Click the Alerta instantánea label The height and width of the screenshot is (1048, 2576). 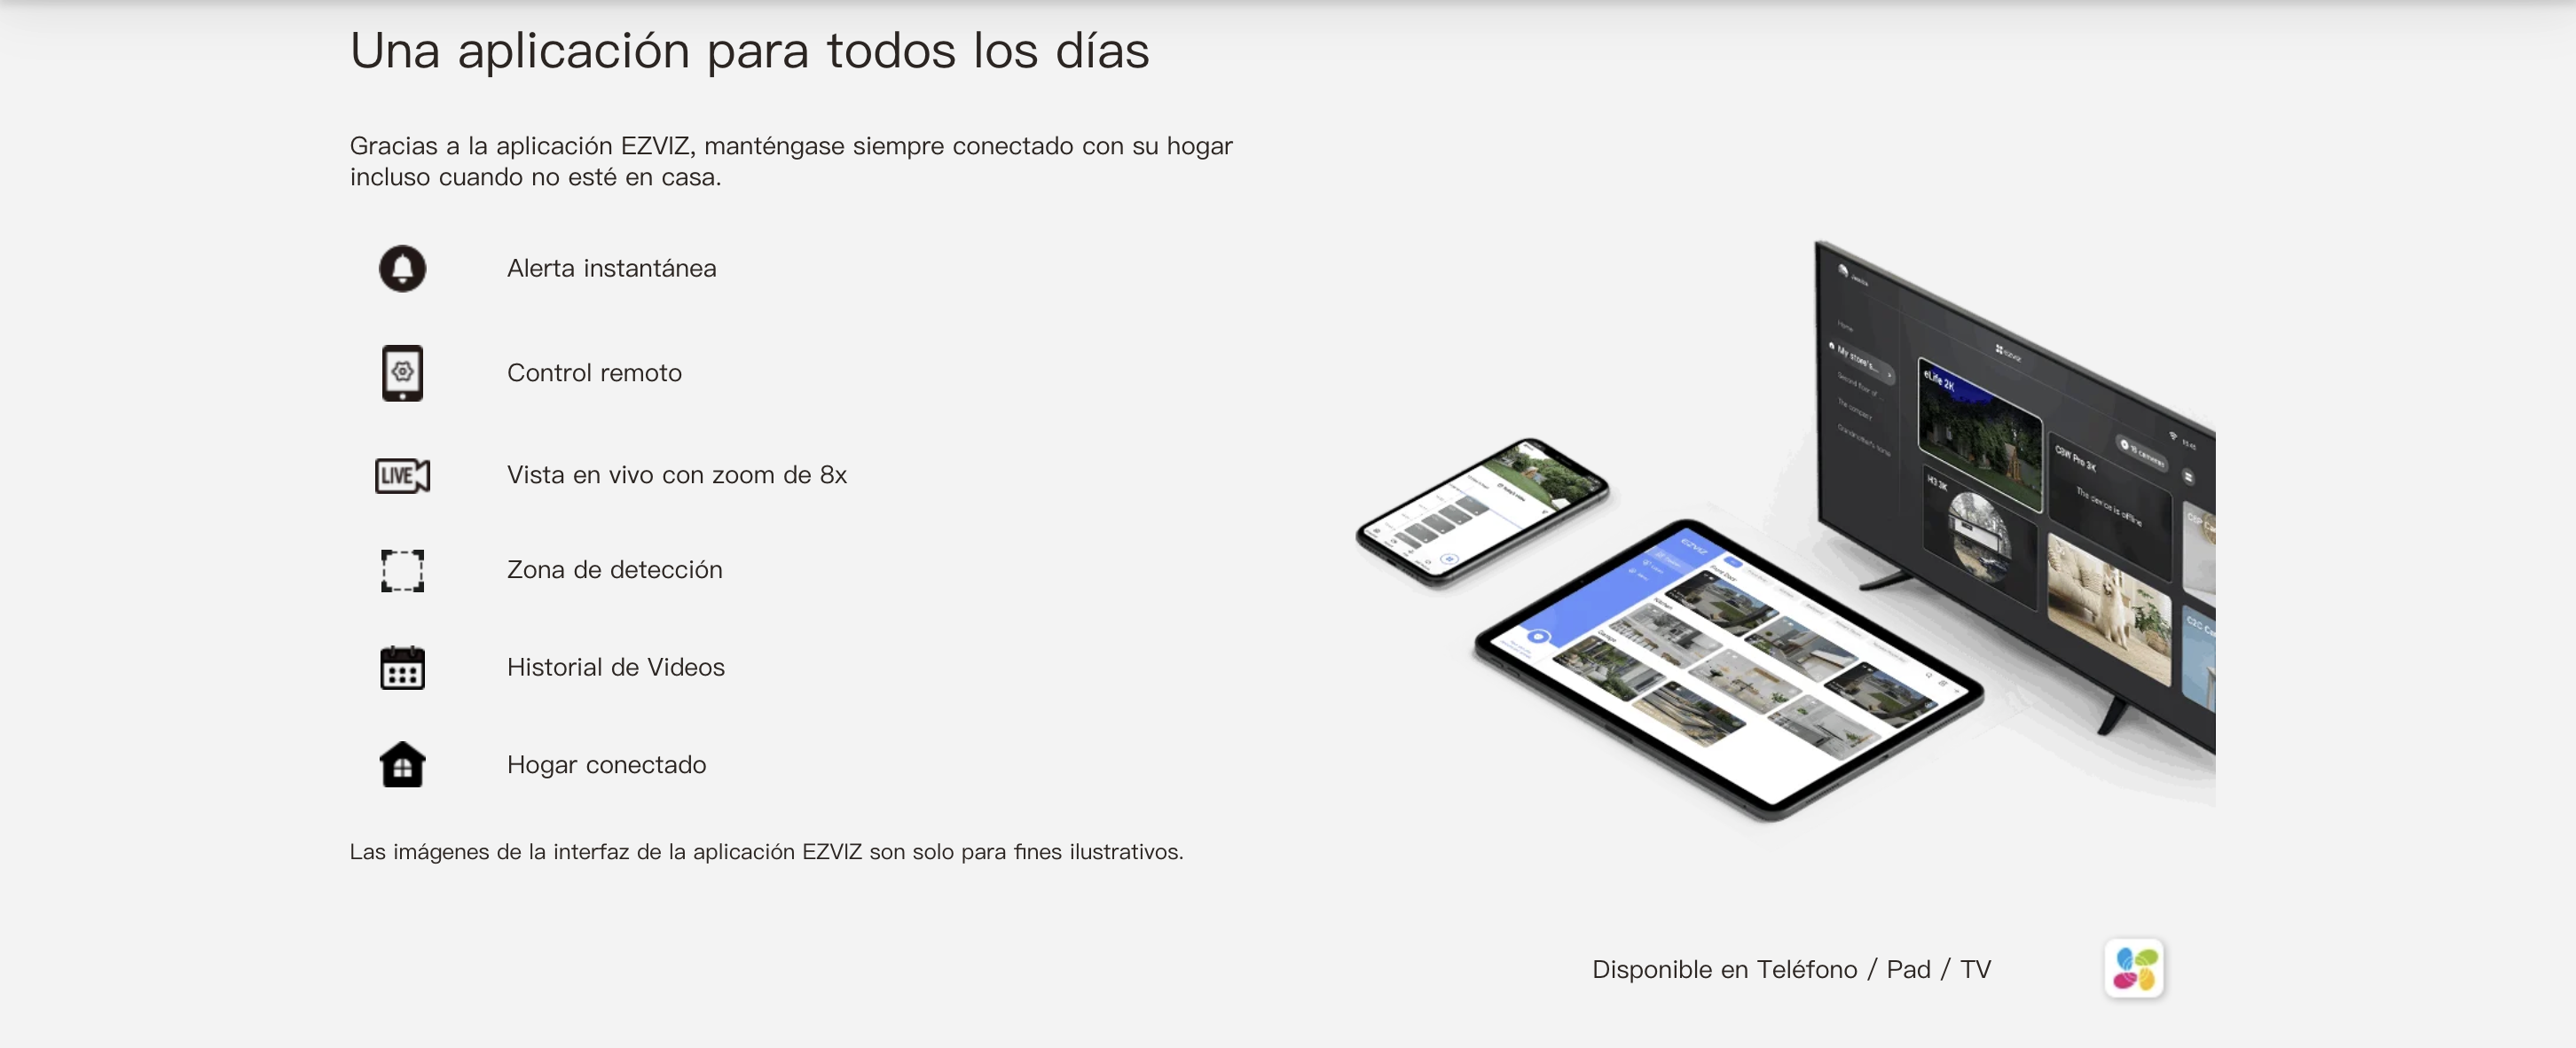click(611, 268)
